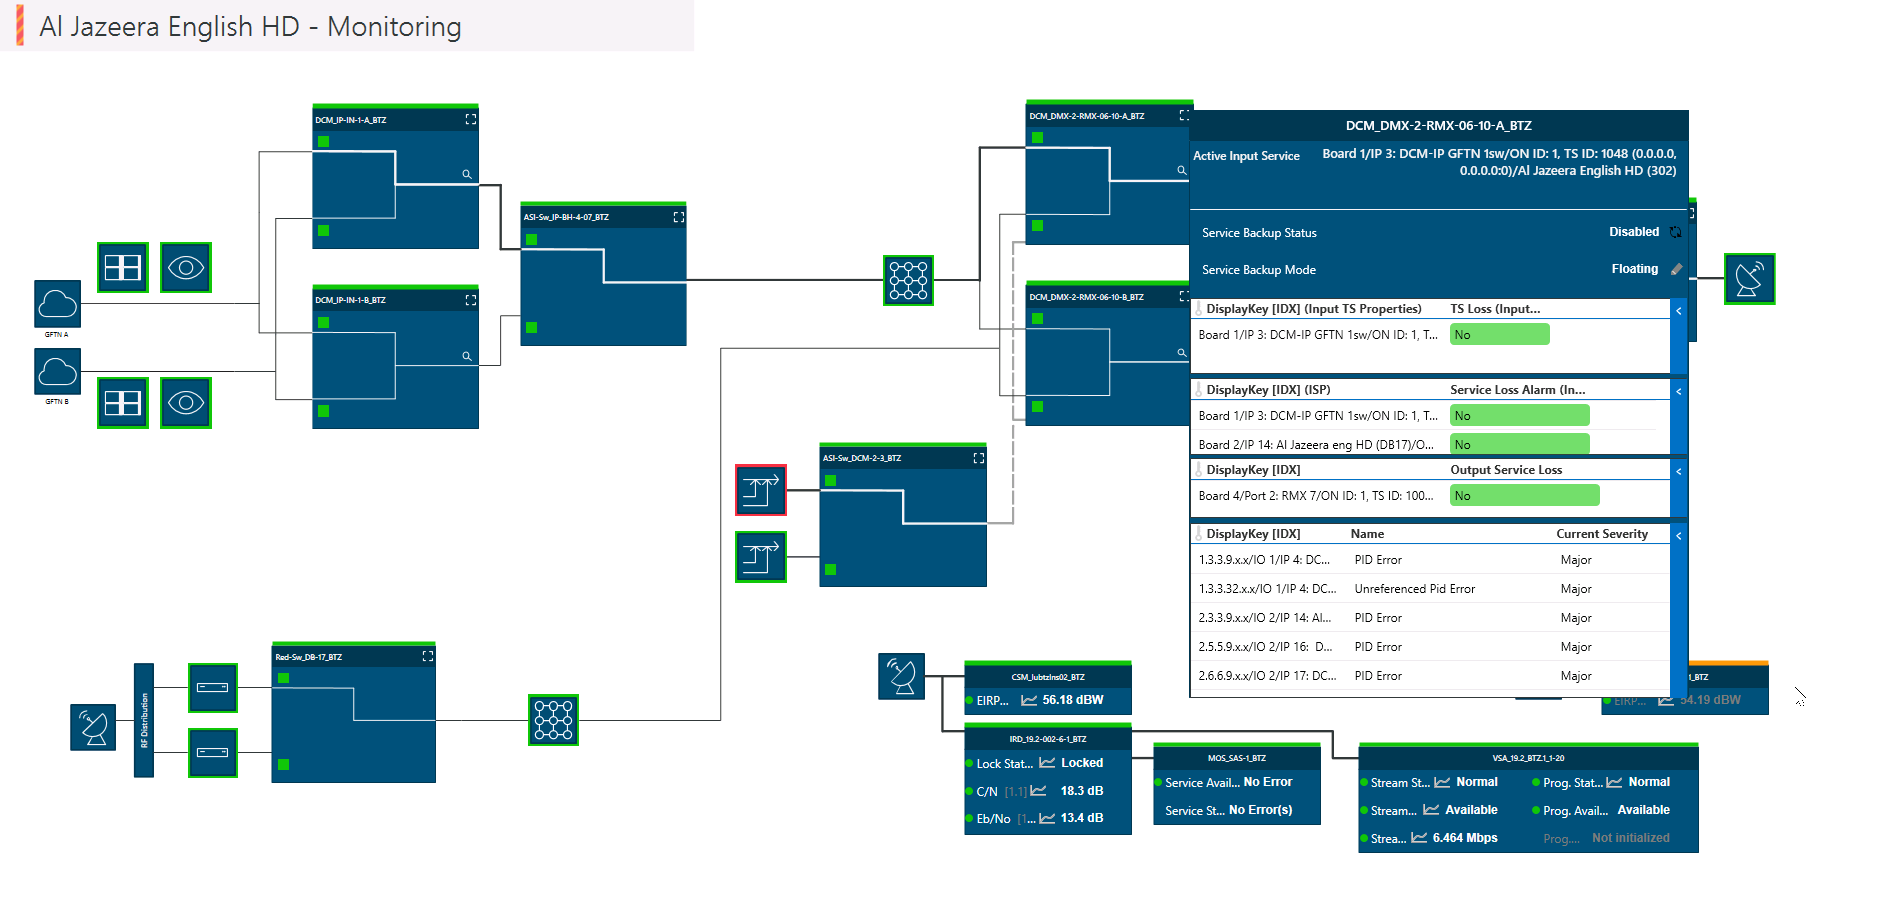
Task: Select the green-bordered signal router icon
Action: click(761, 557)
